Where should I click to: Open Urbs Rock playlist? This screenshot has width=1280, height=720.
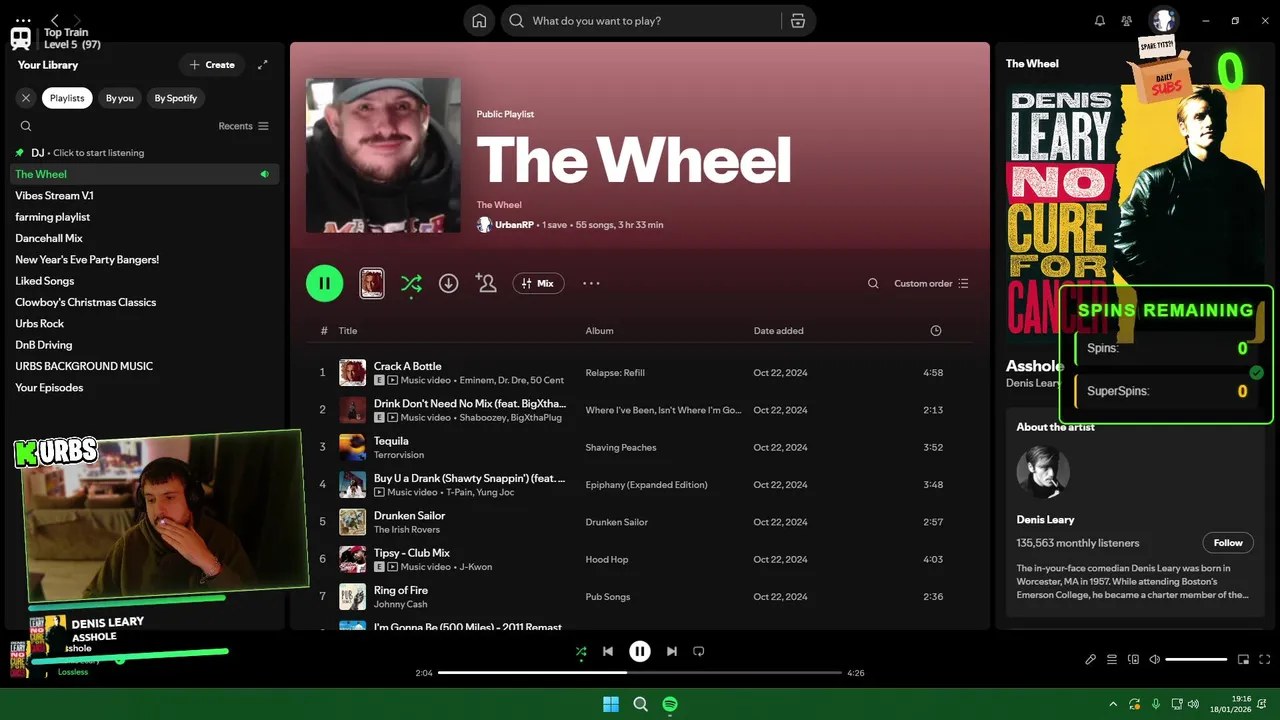point(144,323)
